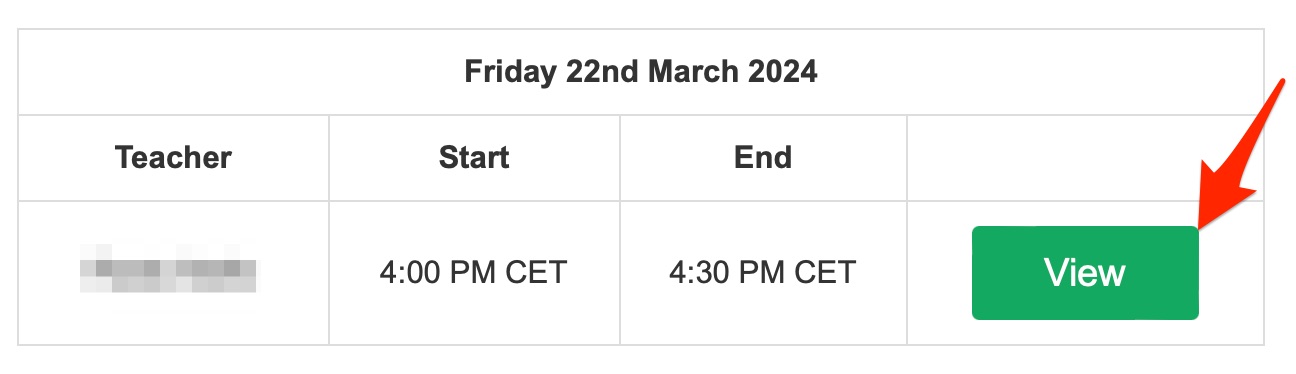Click the Start column header

pos(474,157)
